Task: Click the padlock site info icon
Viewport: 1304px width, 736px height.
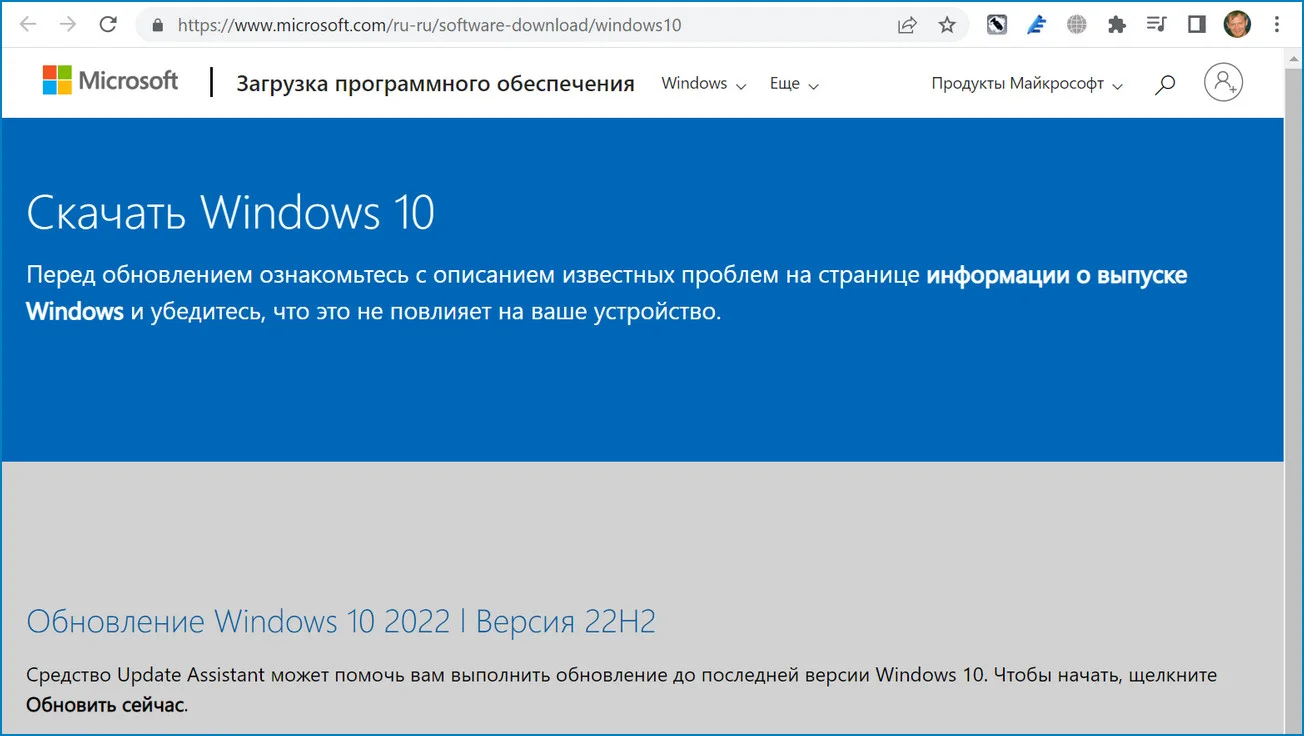Action: 156,25
